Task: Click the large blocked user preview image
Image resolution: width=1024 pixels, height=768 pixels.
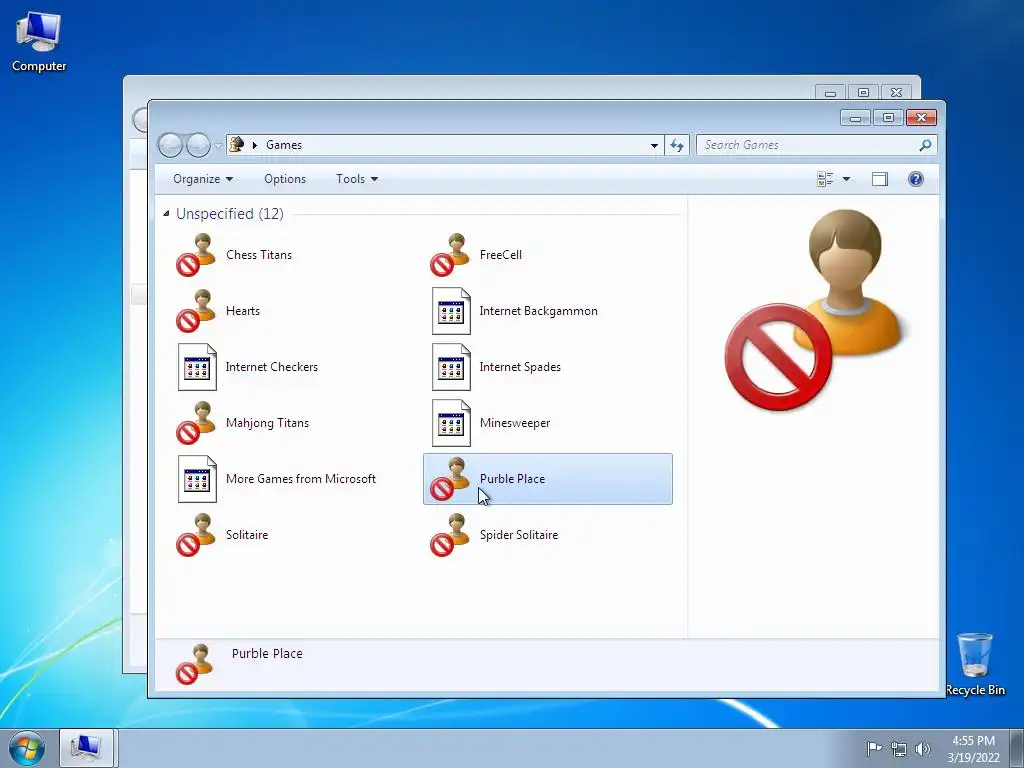Action: tap(814, 310)
